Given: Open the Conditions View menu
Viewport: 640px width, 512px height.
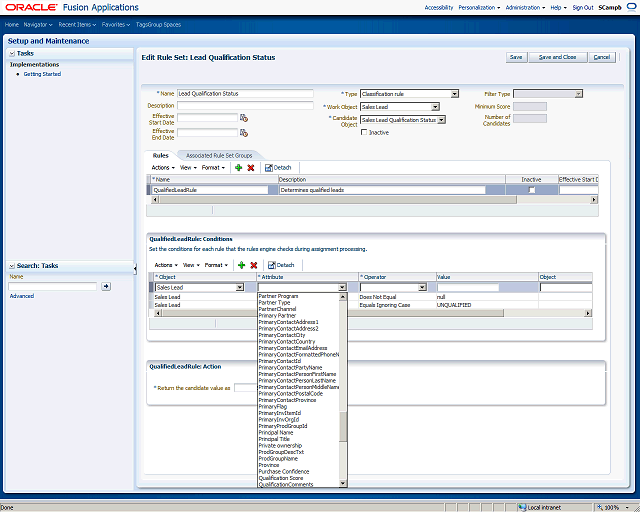Looking at the screenshot, I should (x=191, y=265).
